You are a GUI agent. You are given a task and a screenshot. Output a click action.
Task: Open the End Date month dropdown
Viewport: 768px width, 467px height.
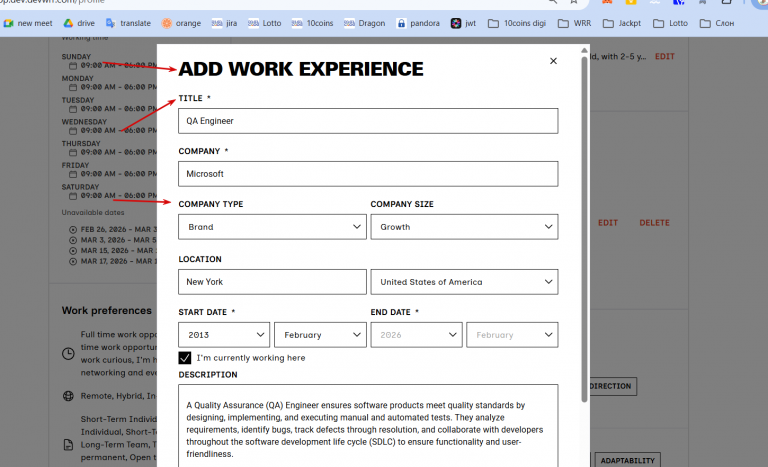point(512,335)
